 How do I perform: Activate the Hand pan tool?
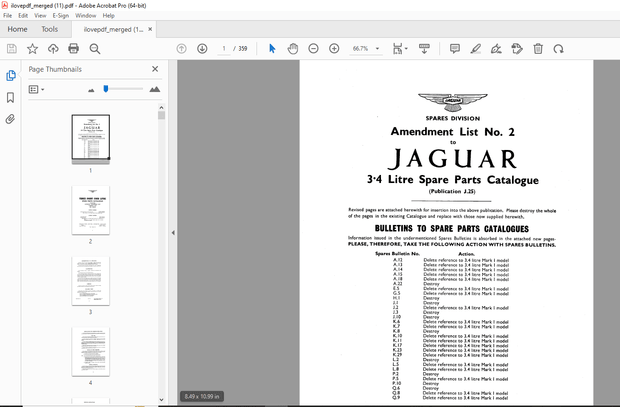point(293,49)
